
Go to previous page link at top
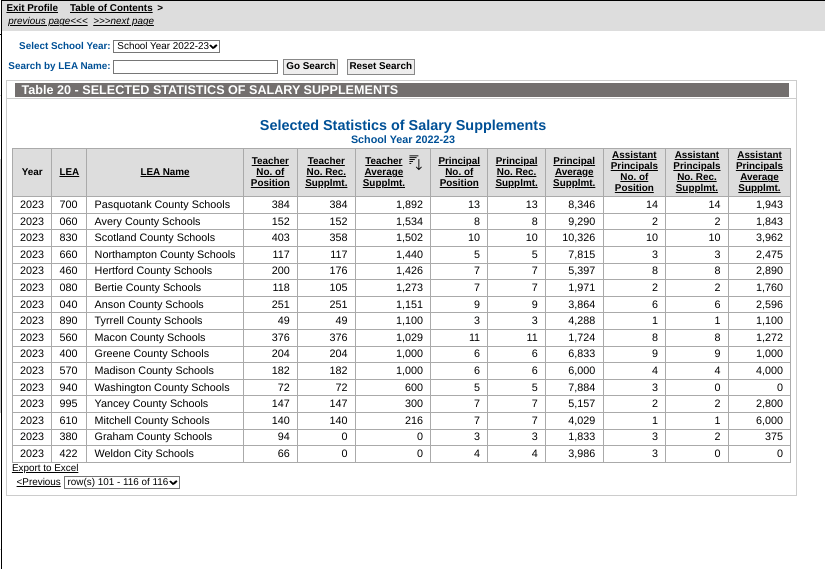(x=48, y=21)
